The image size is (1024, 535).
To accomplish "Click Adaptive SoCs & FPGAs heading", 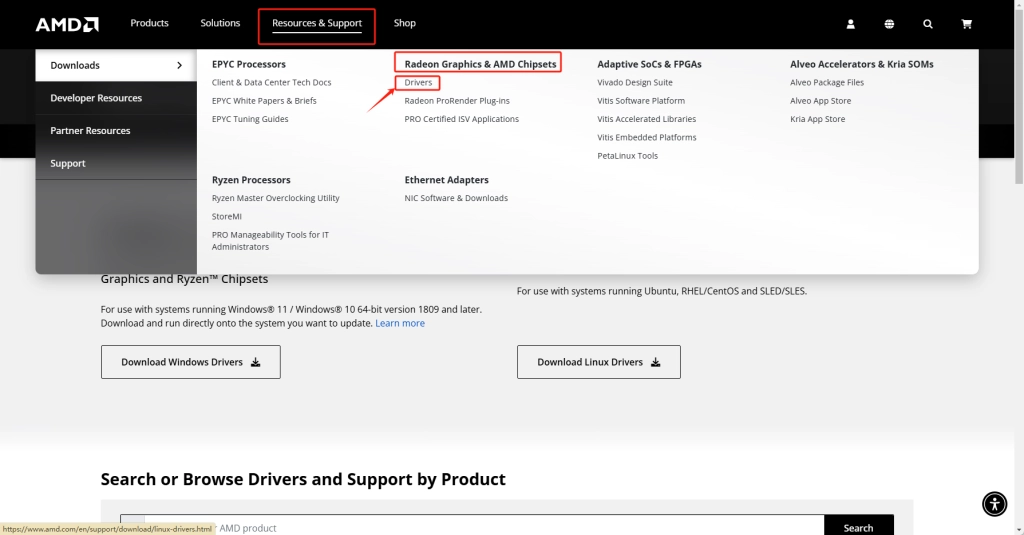I will tap(649, 64).
